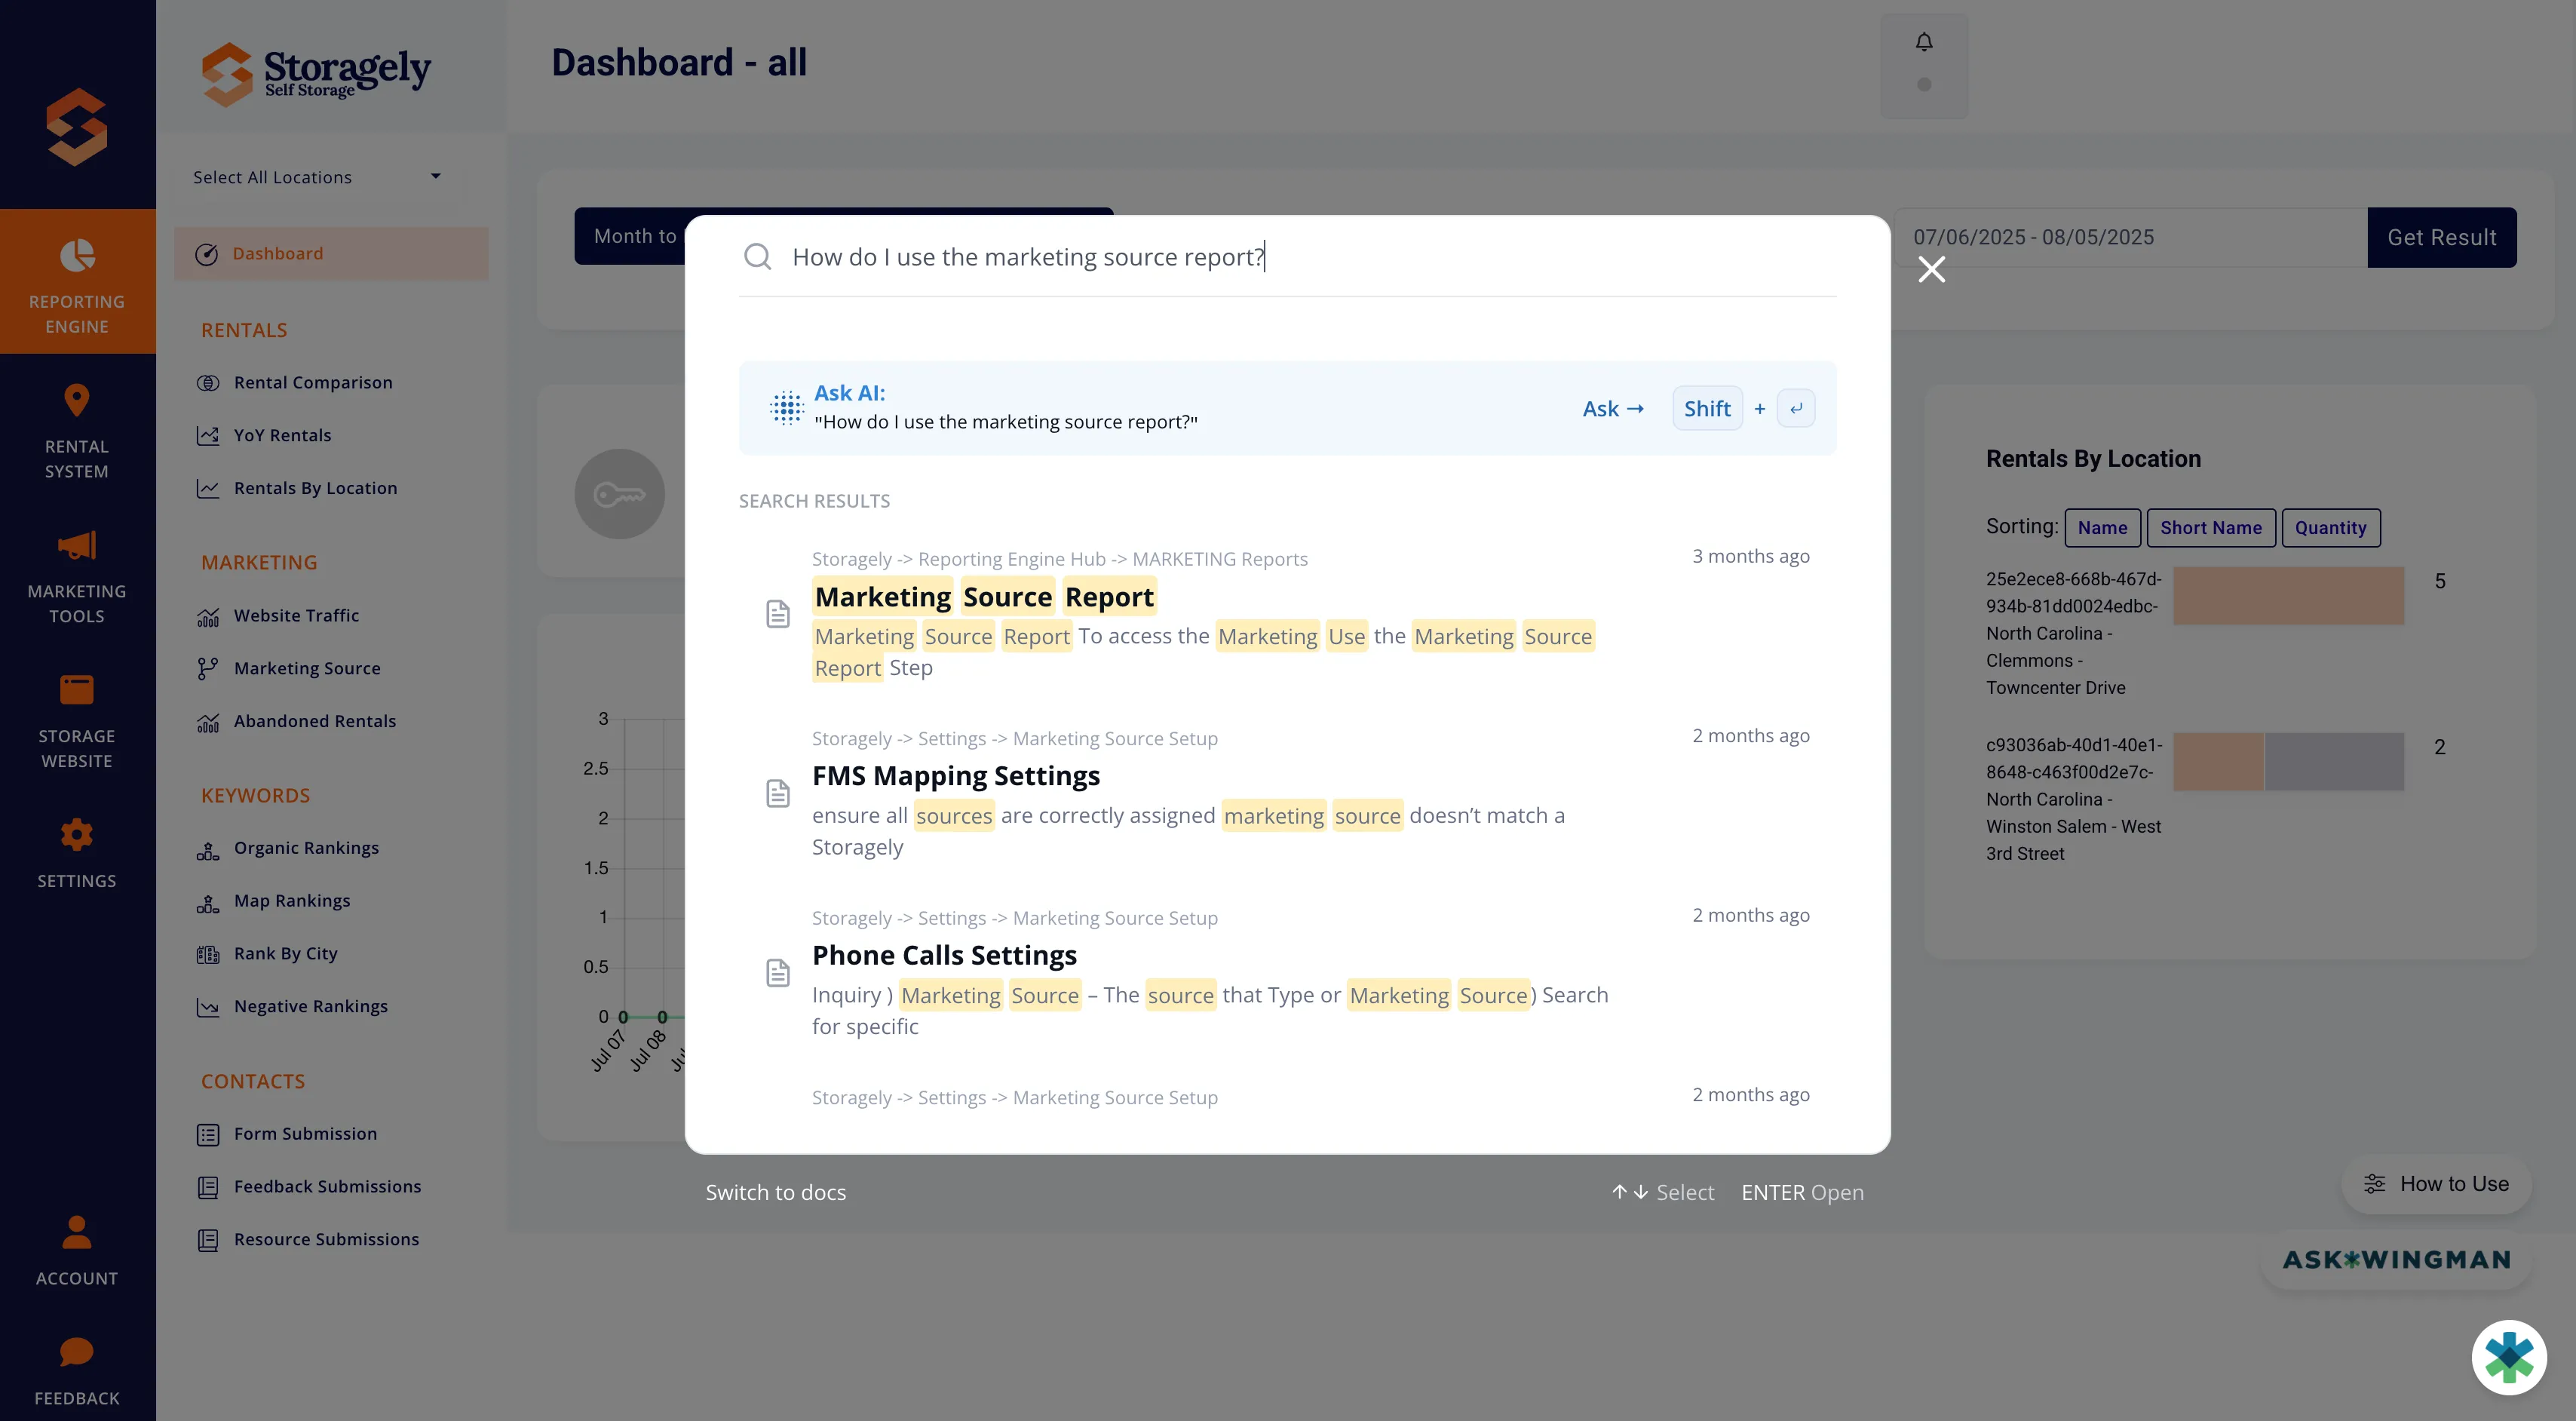Sort rentals by Quantity
2576x1421 pixels.
(x=2330, y=527)
